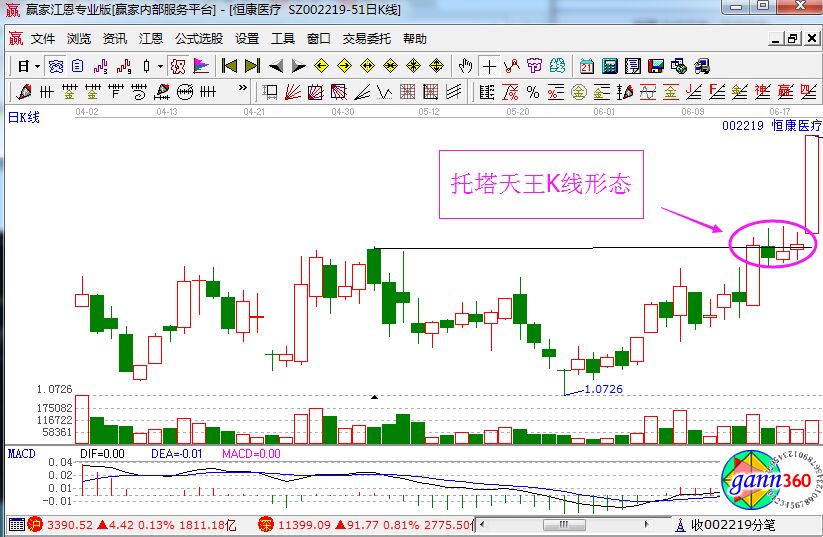Open the 日 period dropdown arrow

point(37,66)
